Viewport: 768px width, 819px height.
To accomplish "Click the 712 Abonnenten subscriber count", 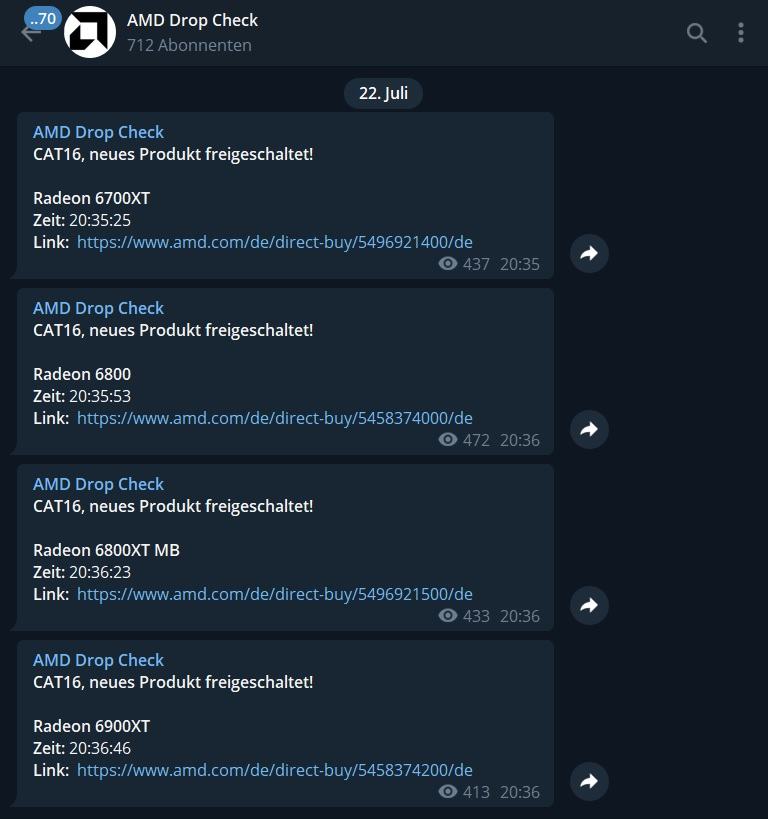I will point(189,45).
